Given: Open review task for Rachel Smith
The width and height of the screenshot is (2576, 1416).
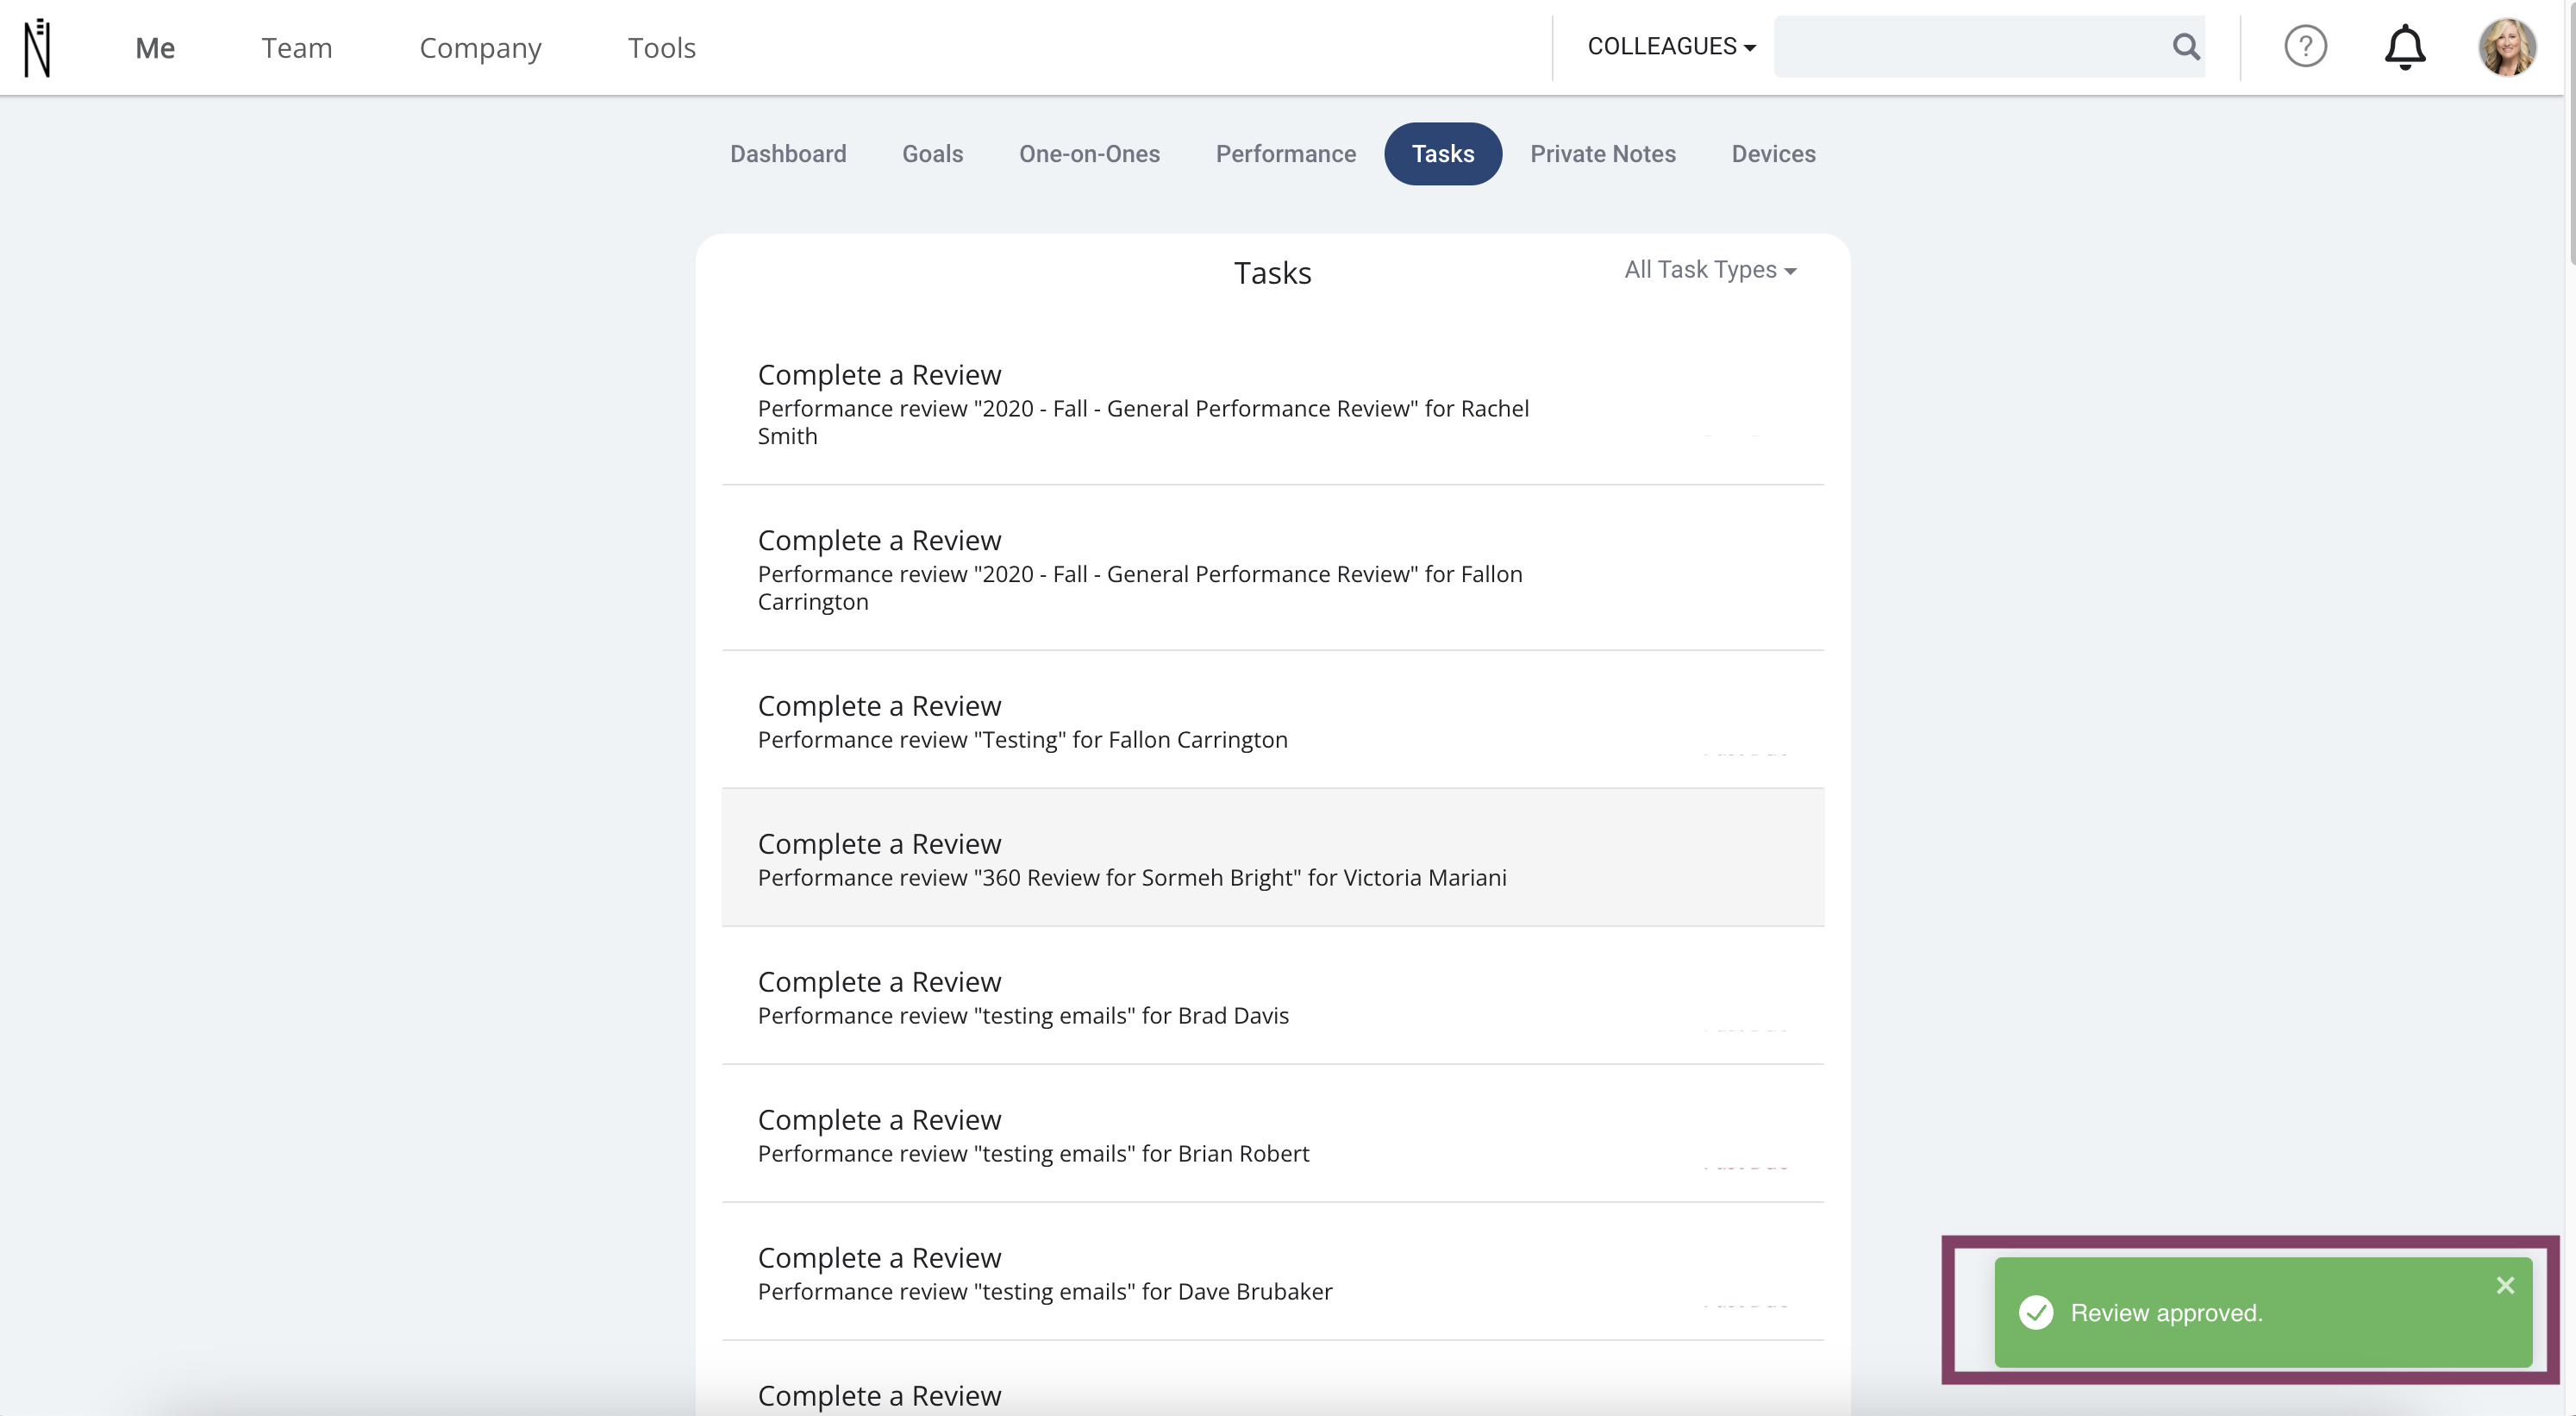Looking at the screenshot, I should tap(1272, 403).
